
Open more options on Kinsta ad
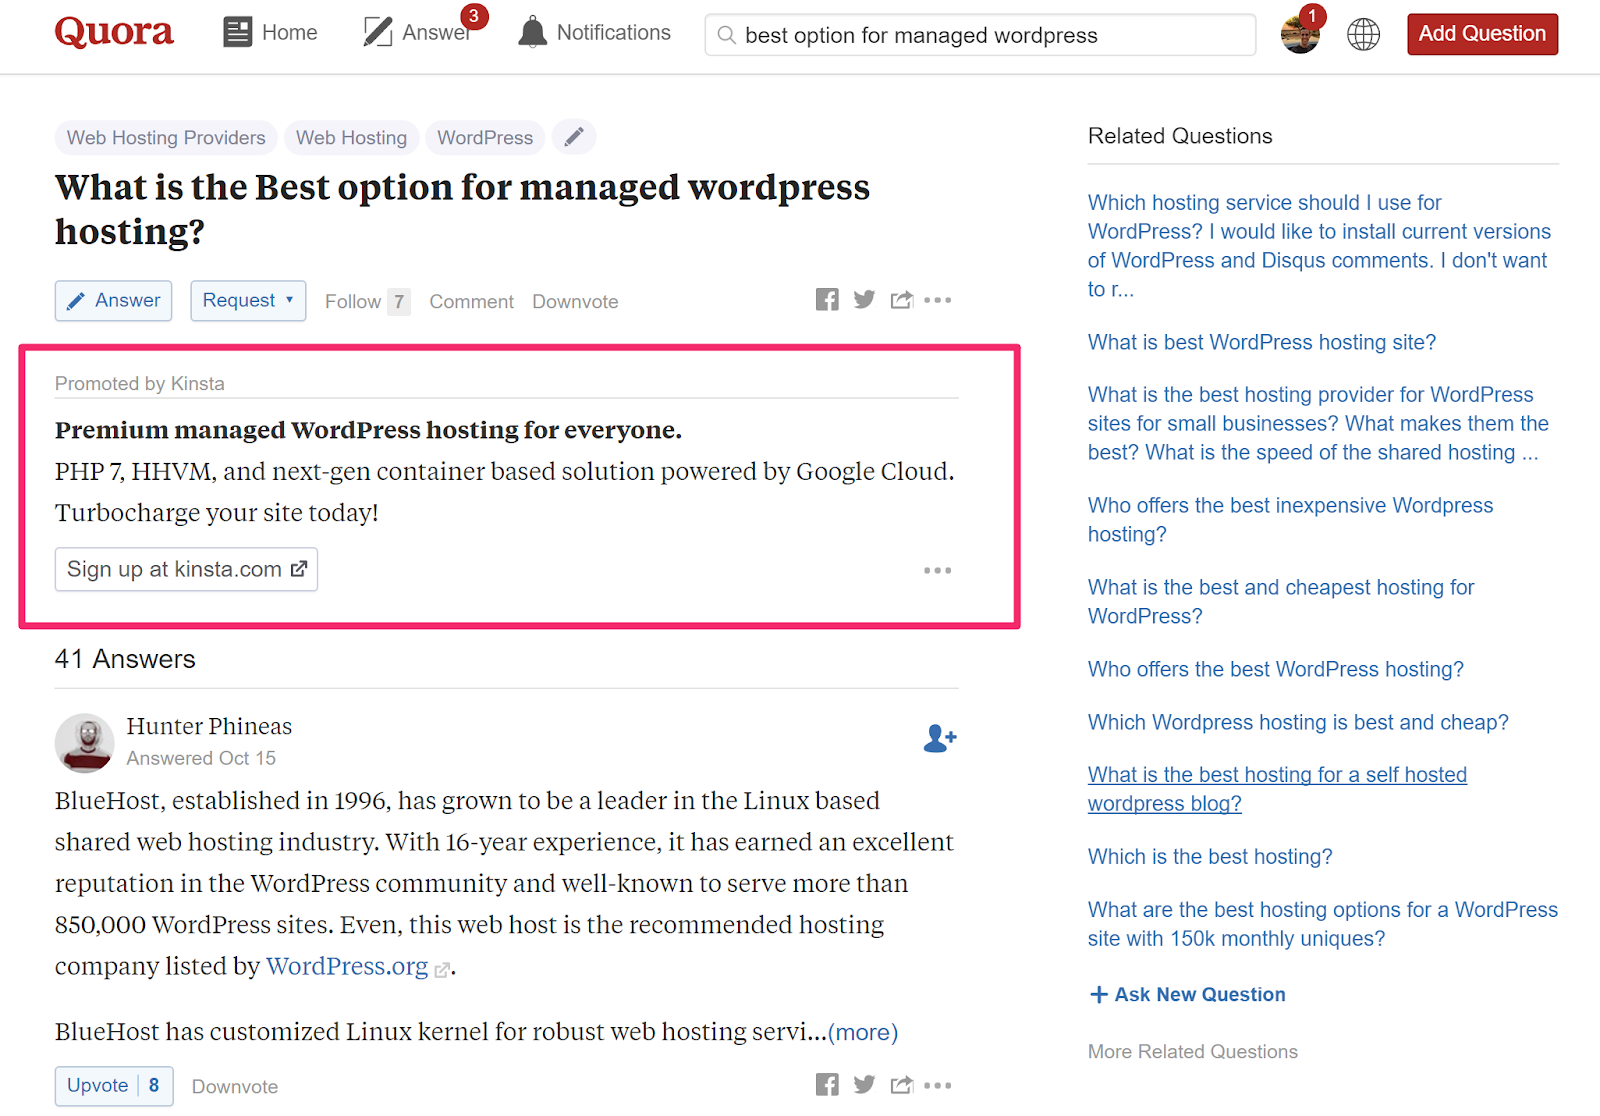tap(937, 570)
